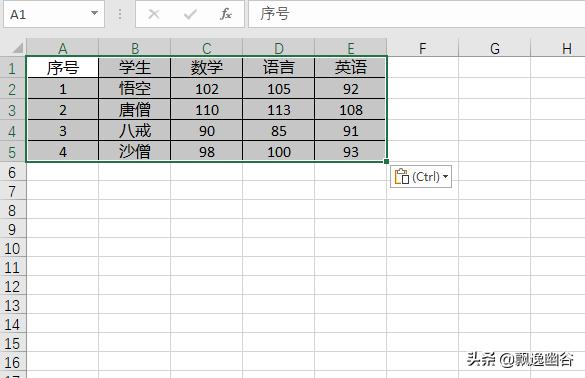Click the formula bar Enter checkmark icon

pyautogui.click(x=190, y=14)
